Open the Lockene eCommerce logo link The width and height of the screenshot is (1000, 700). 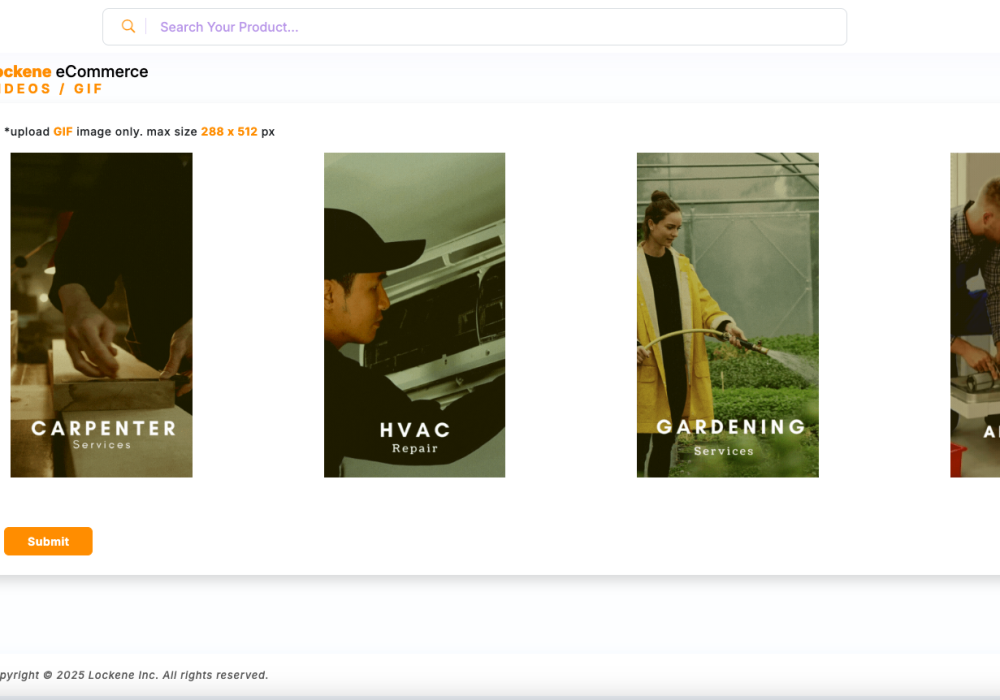[73, 72]
